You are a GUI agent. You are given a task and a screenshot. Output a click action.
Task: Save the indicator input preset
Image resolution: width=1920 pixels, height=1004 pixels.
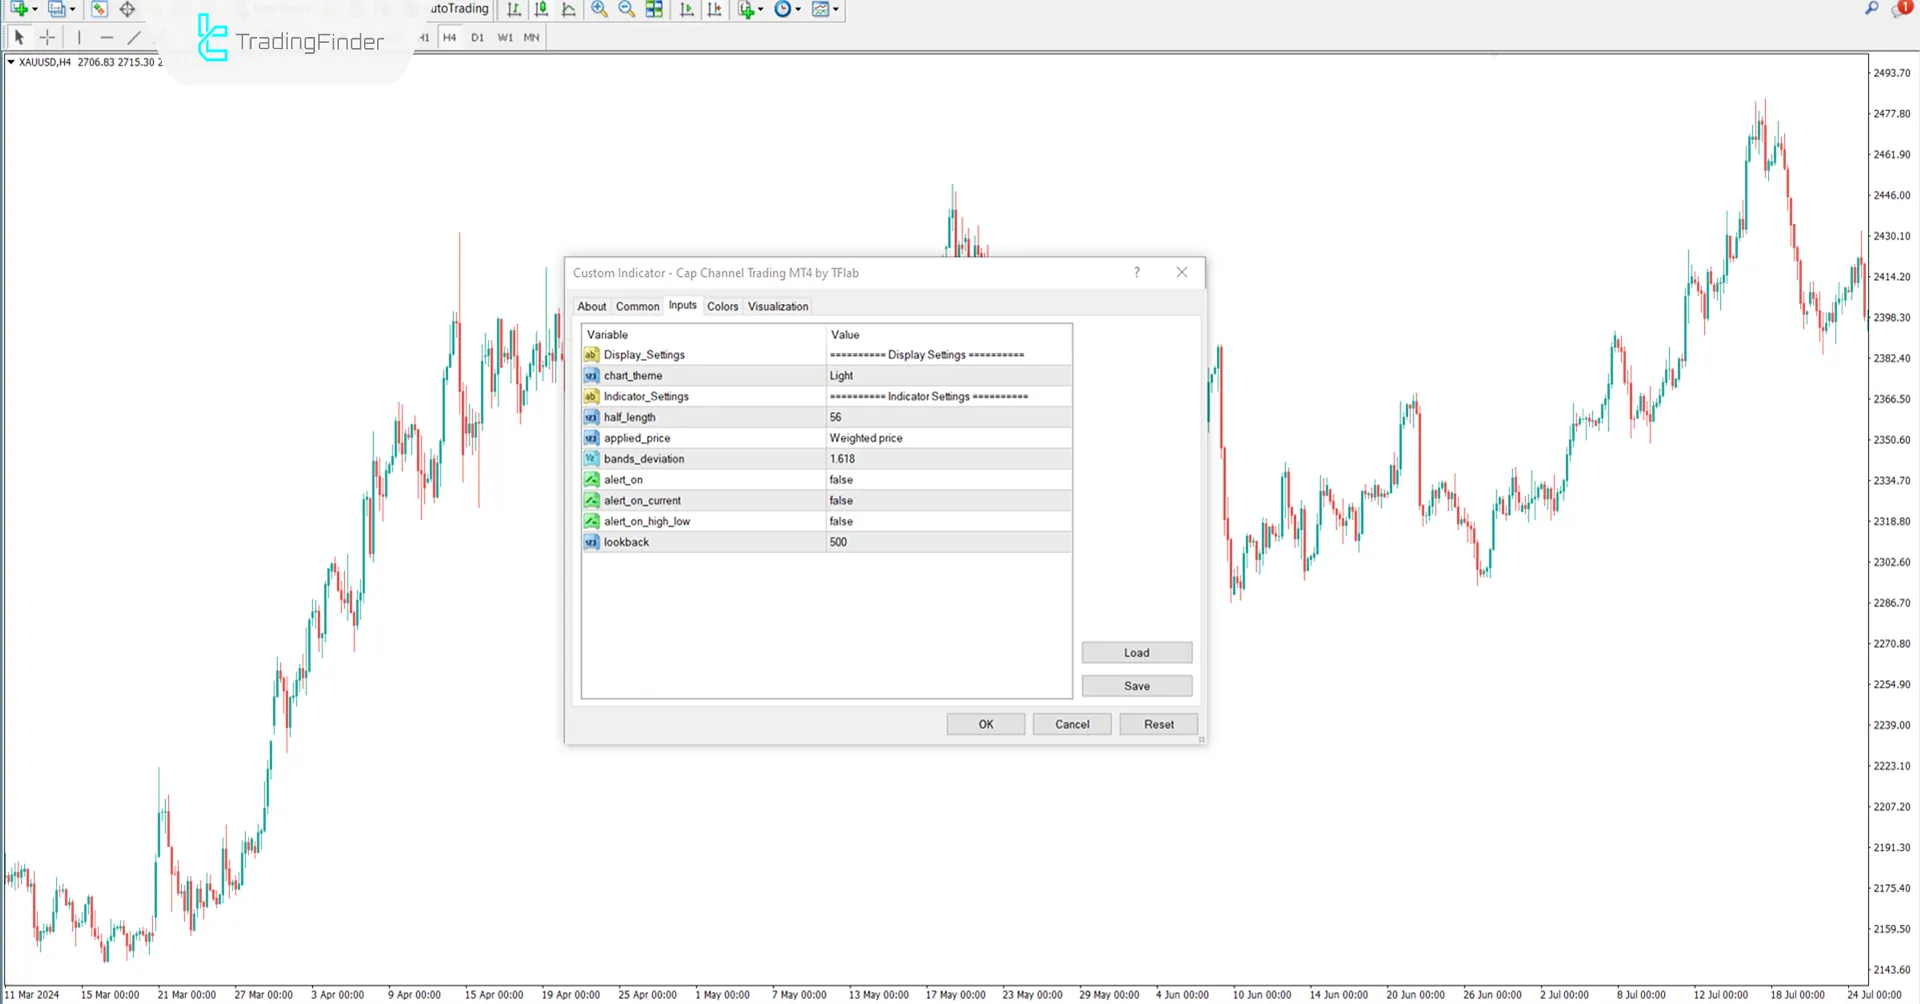[1136, 686]
